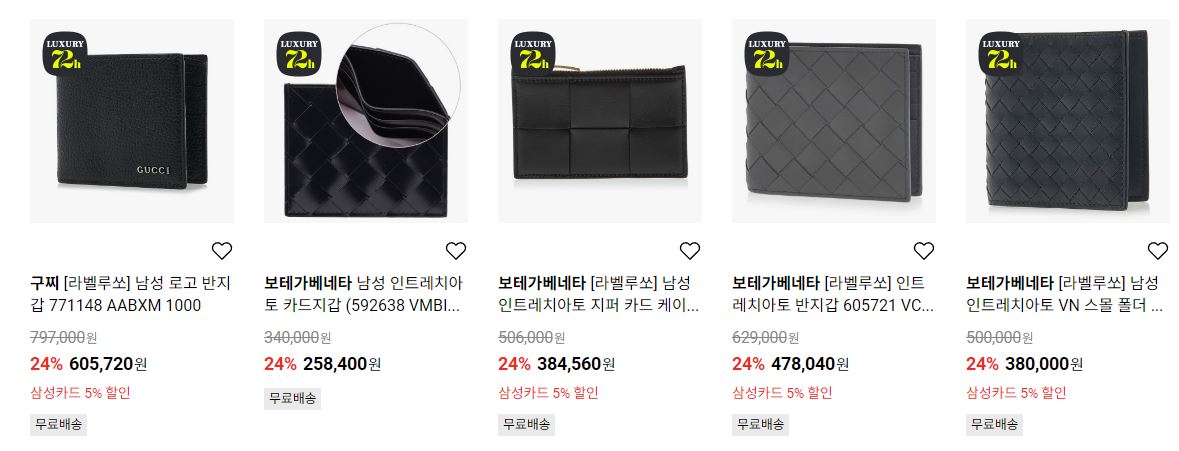Screen dimensions: 1179x451
Task: Click Luxury 72h badge on zipper card case
Action: (x=533, y=53)
